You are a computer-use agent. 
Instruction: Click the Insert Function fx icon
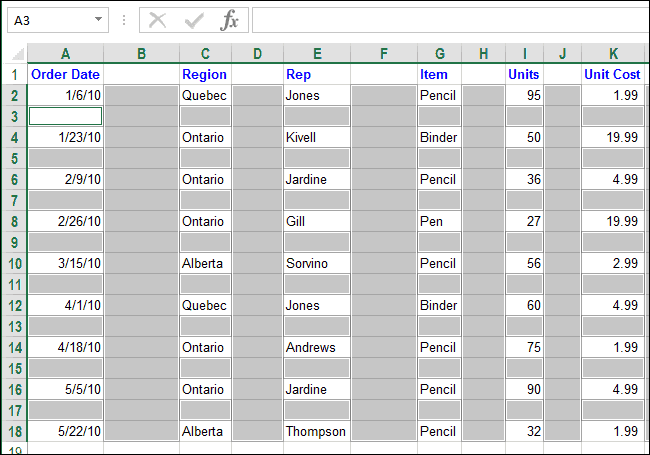pos(230,20)
